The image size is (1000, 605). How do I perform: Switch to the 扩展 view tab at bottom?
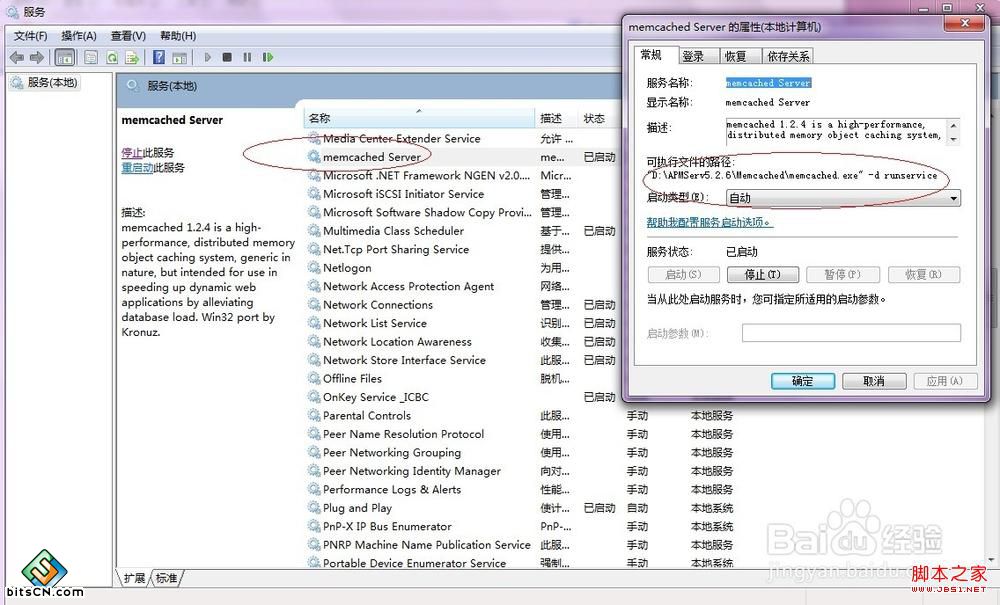point(135,578)
